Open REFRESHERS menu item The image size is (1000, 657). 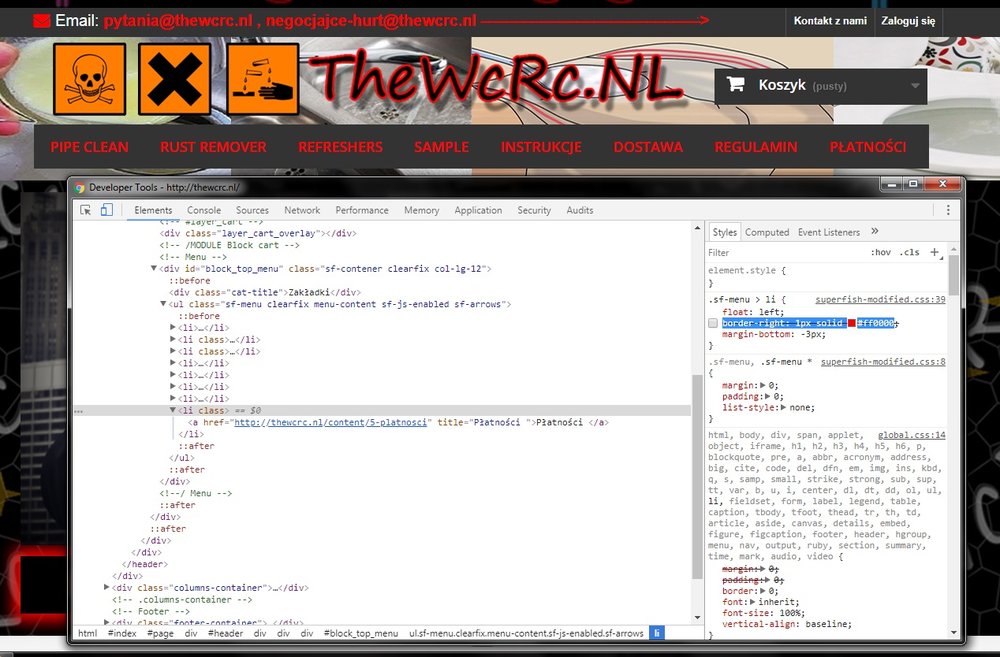(x=341, y=147)
